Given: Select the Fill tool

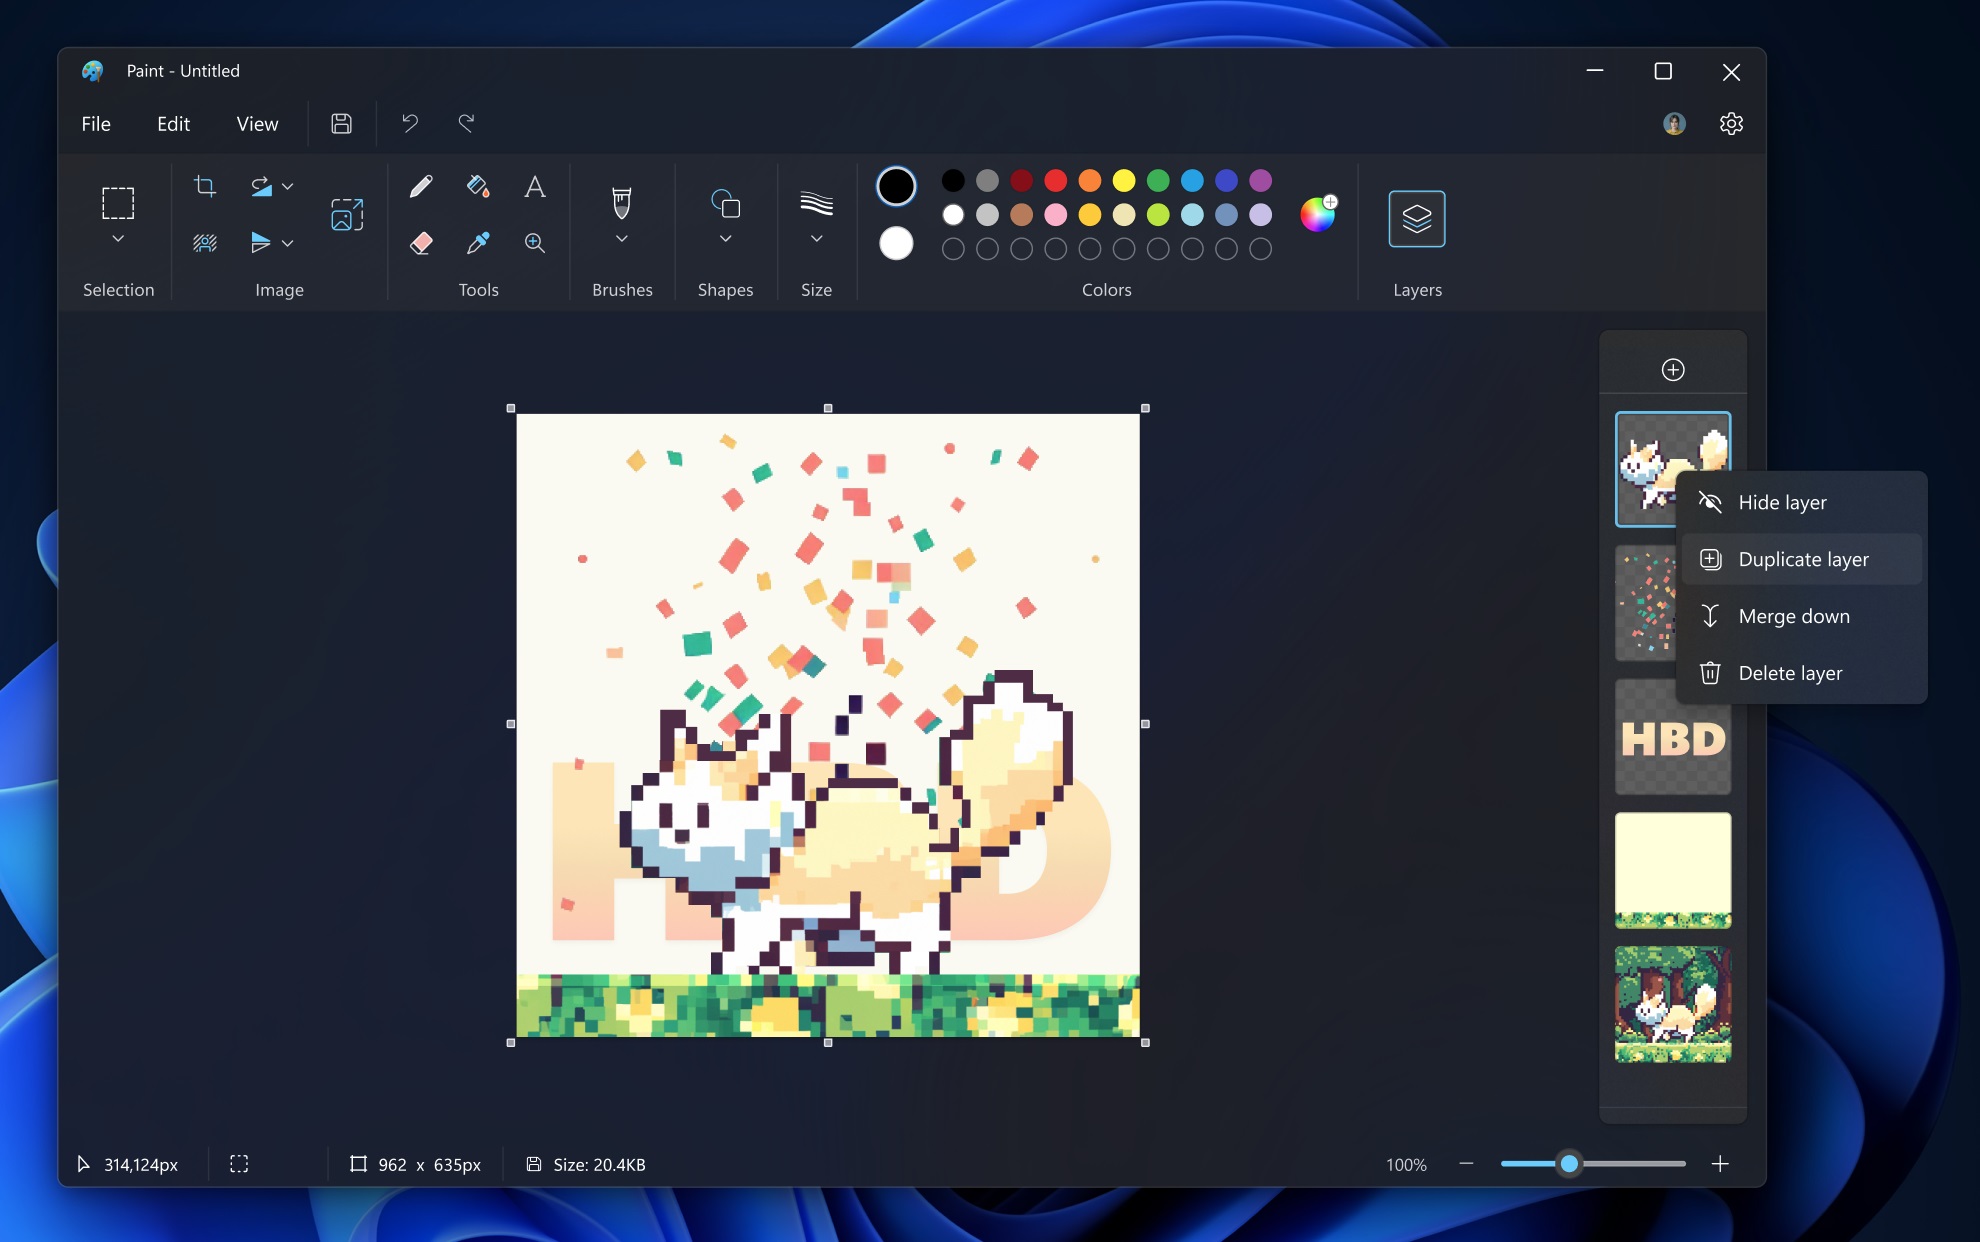Looking at the screenshot, I should 479,186.
